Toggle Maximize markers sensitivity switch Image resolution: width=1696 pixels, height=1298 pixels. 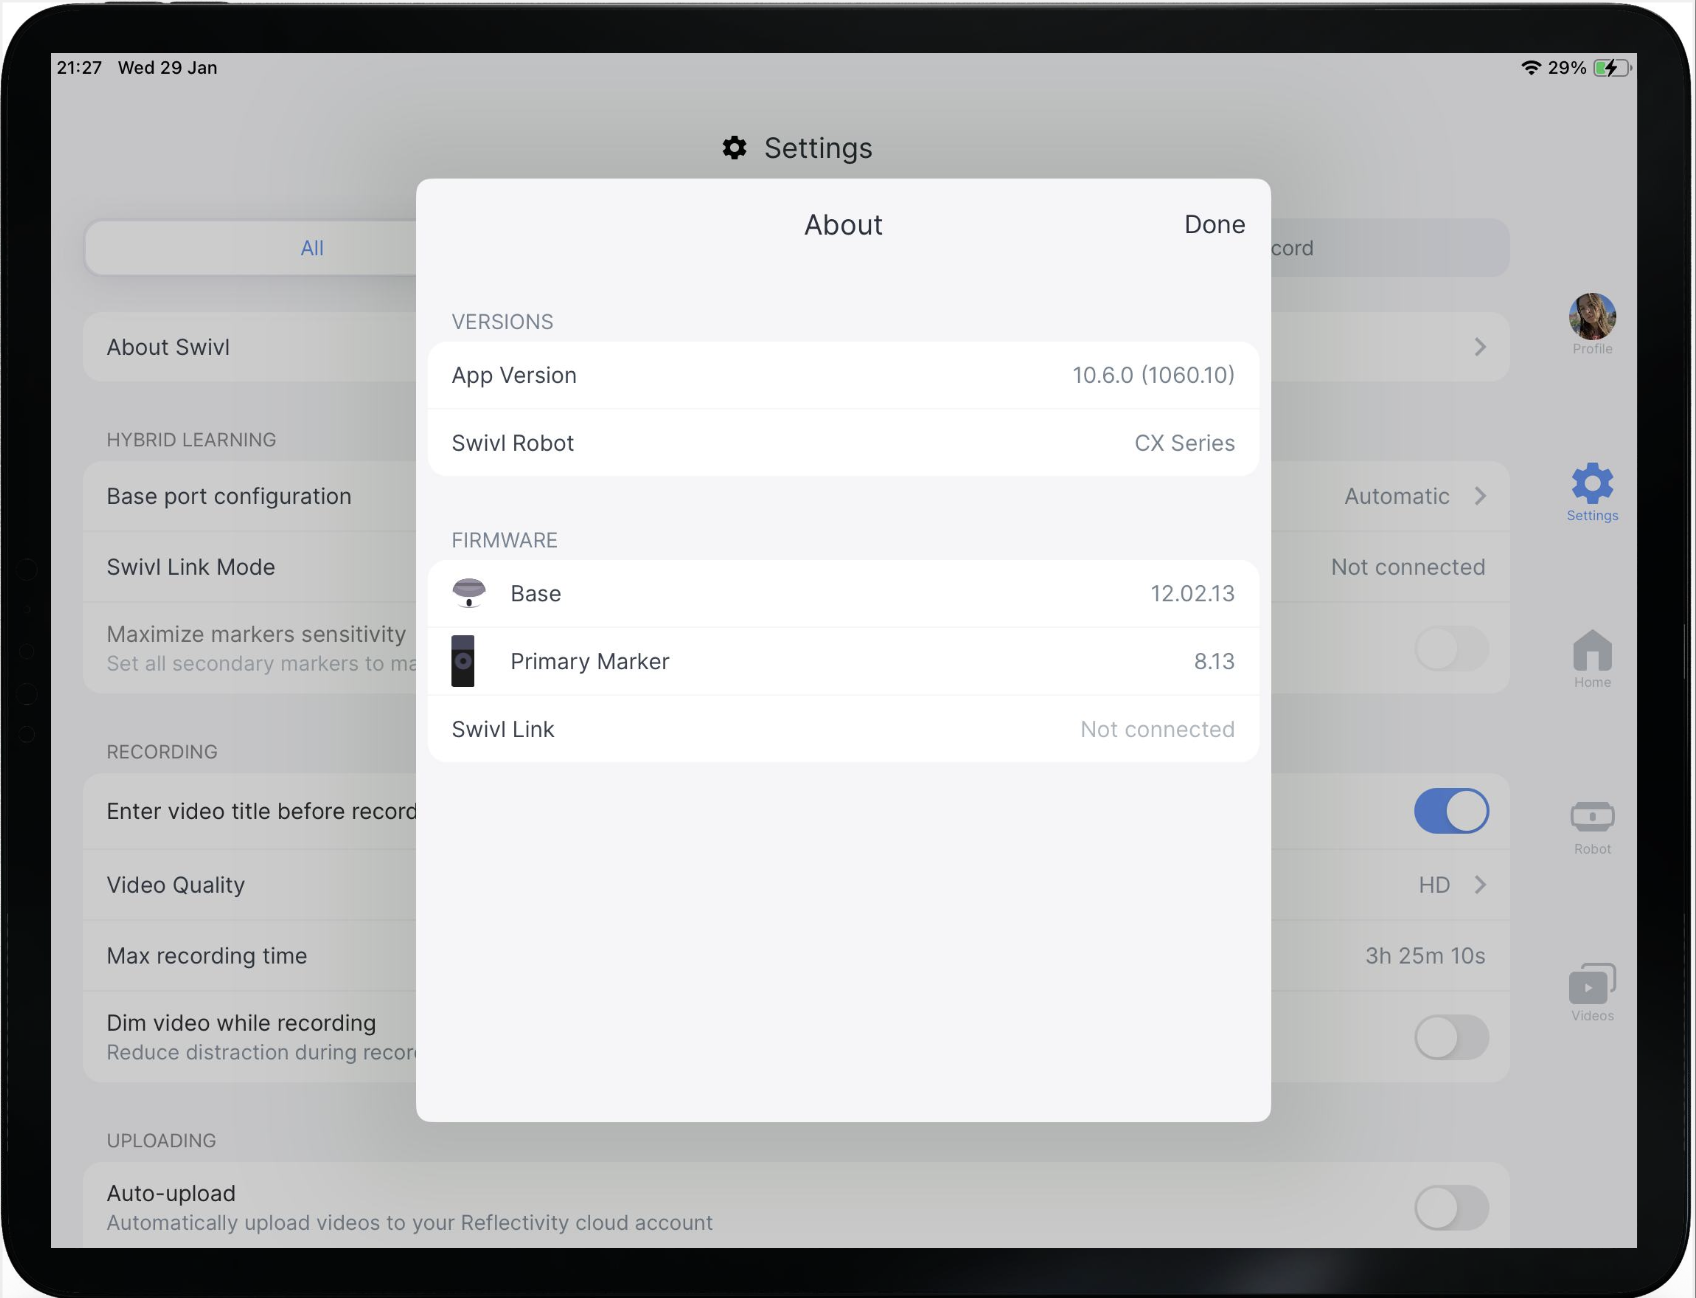[x=1451, y=649]
